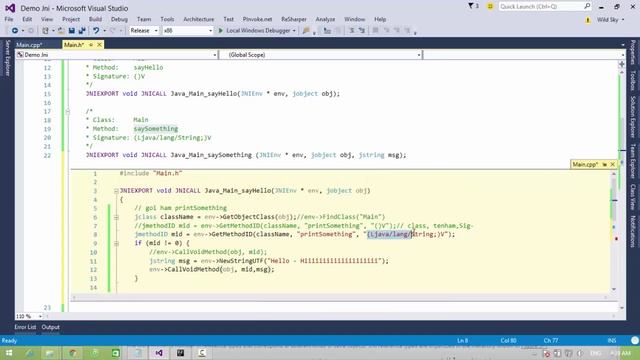Image resolution: width=640 pixels, height=360 pixels.
Task: Open the Server Explorer side panel
Action: click(x=7, y=58)
